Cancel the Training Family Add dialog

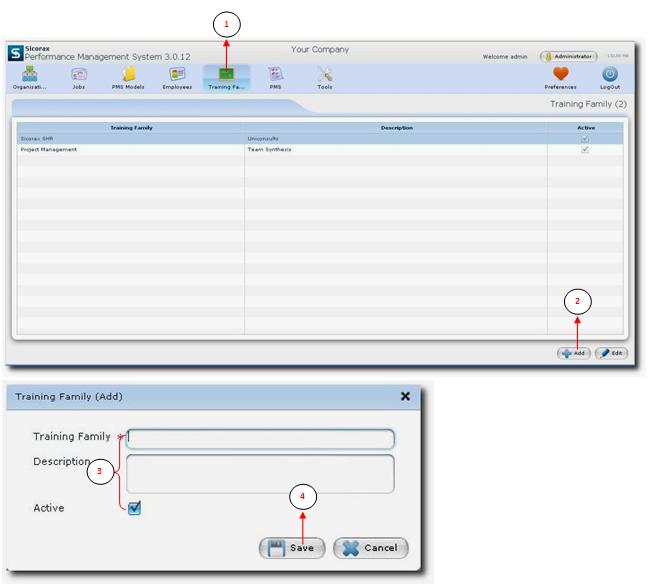click(x=371, y=548)
